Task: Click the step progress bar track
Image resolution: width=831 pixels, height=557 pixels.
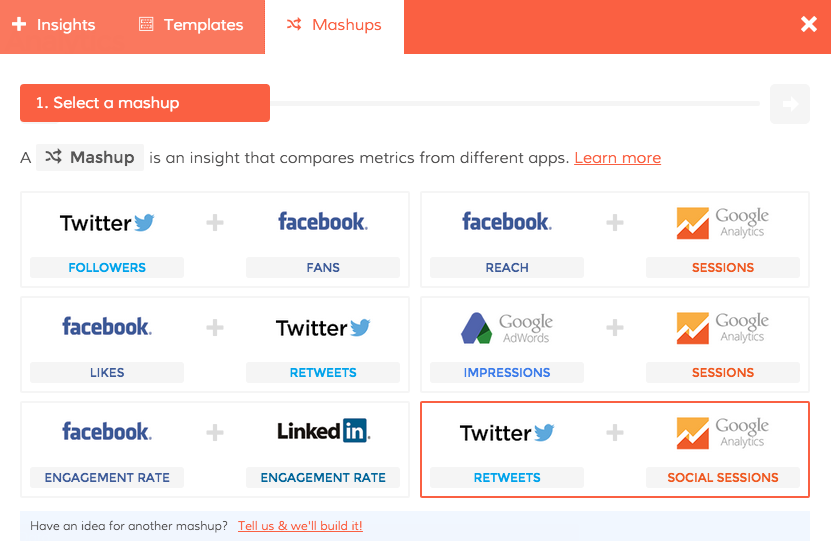Action: 515,103
